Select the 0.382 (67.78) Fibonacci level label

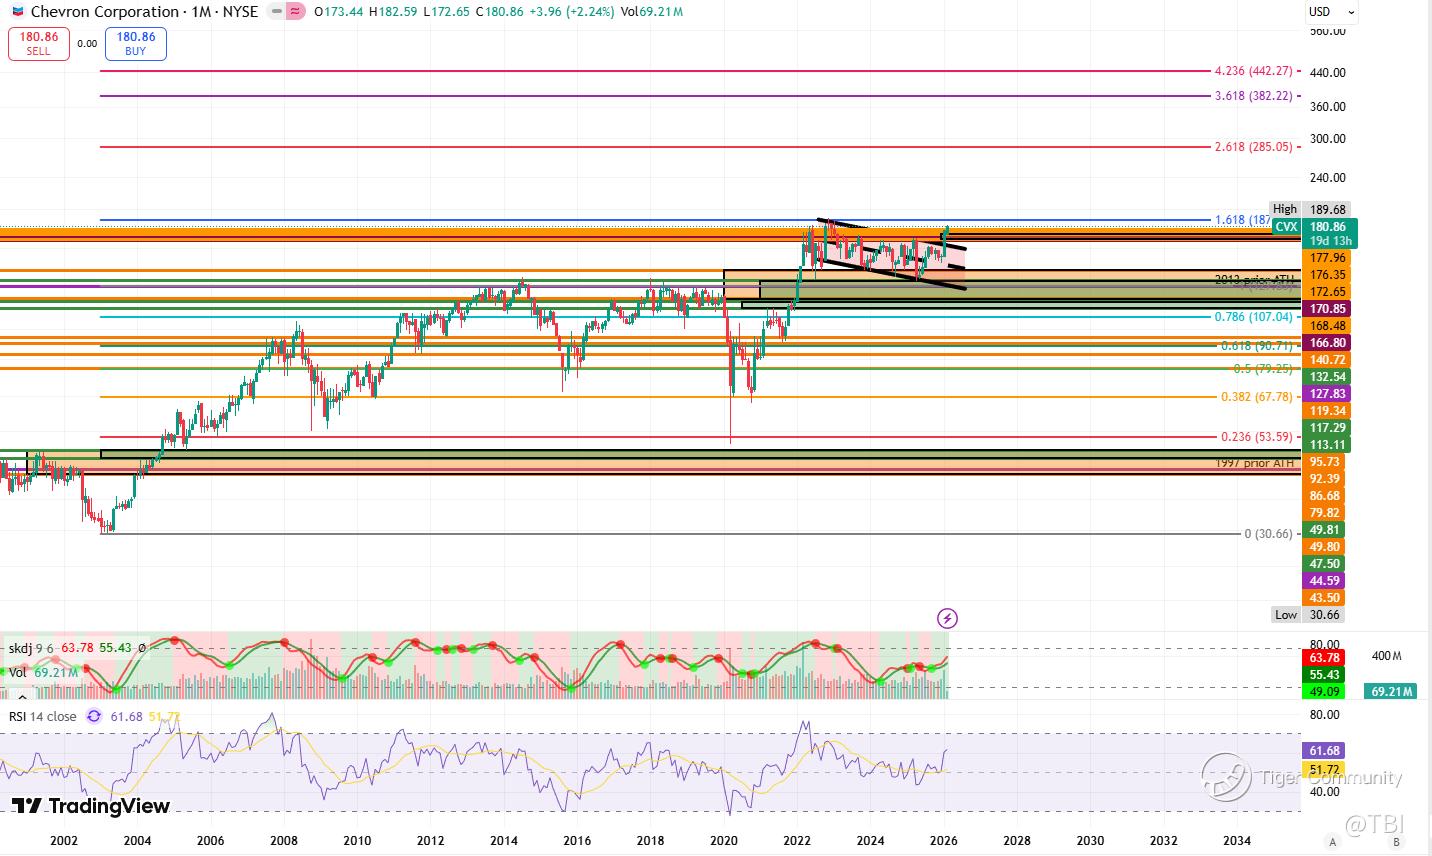click(1258, 397)
